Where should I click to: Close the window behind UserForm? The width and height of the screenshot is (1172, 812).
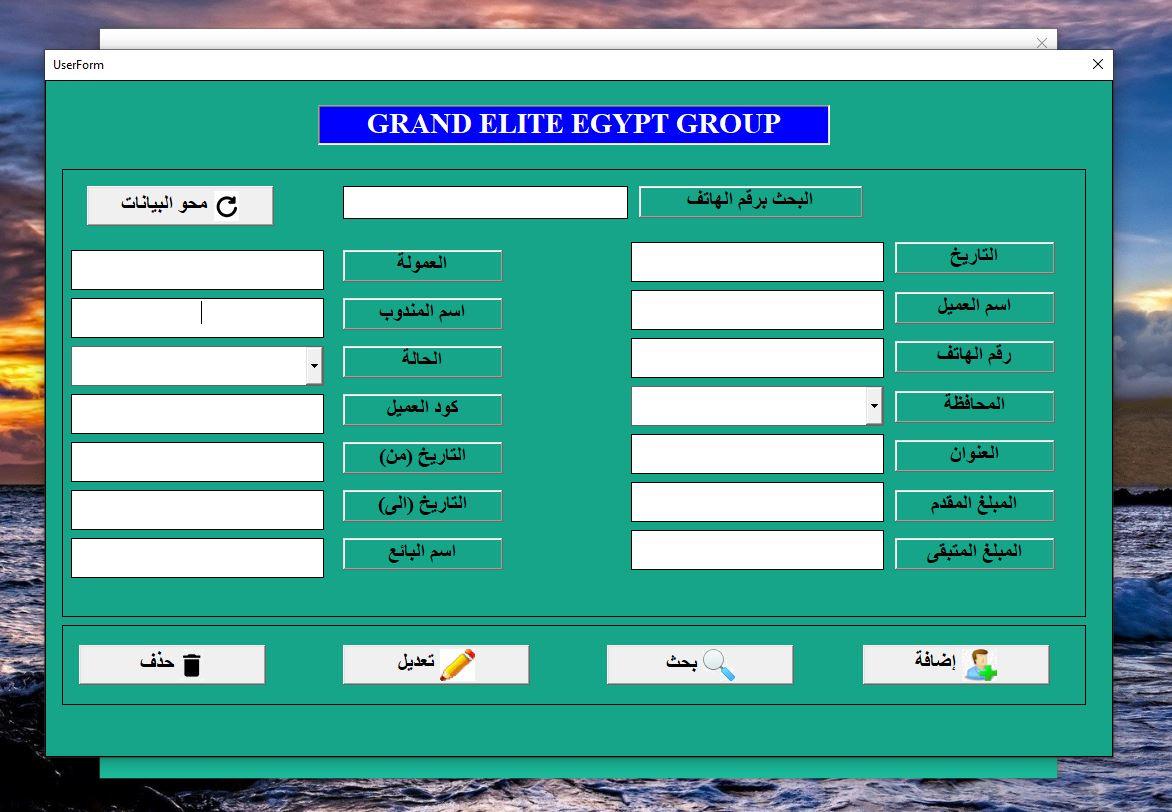tap(1042, 43)
